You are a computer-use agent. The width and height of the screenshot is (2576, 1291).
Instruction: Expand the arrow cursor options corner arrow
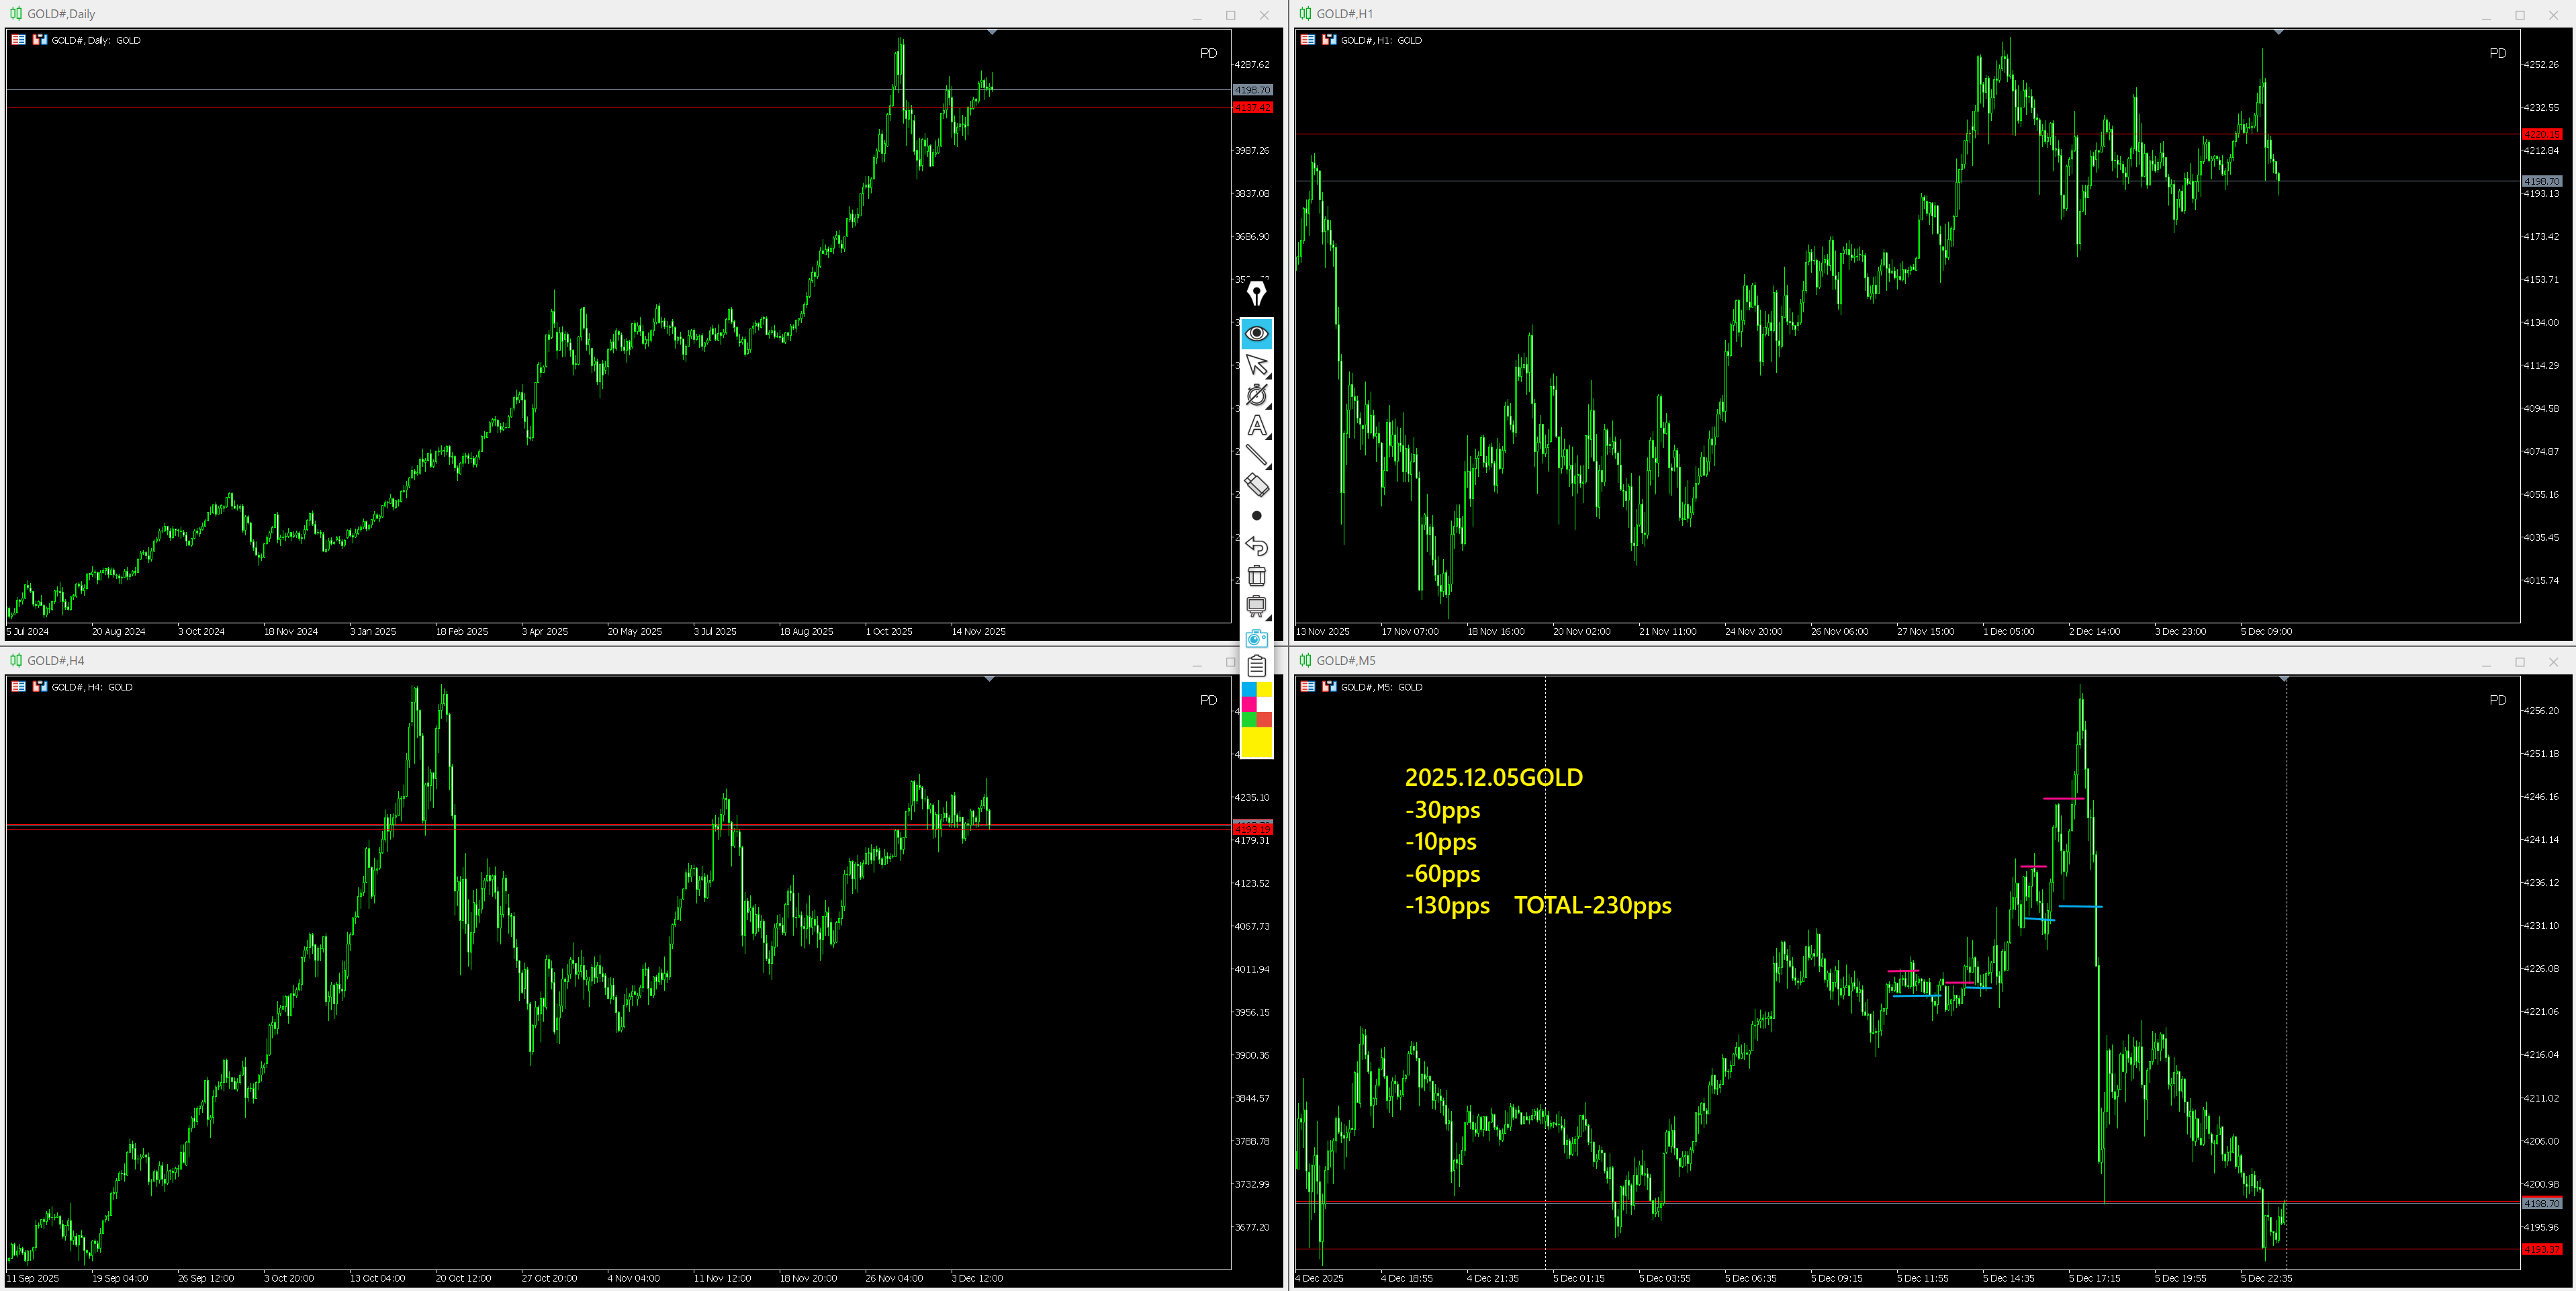(x=1268, y=377)
